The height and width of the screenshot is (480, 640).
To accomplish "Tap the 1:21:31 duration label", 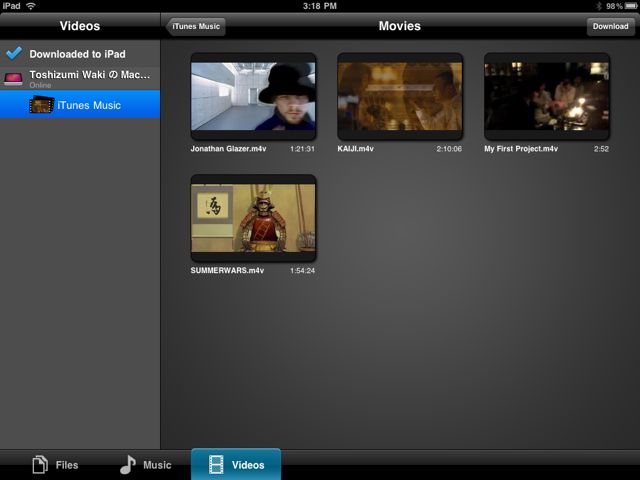I will tap(302, 149).
